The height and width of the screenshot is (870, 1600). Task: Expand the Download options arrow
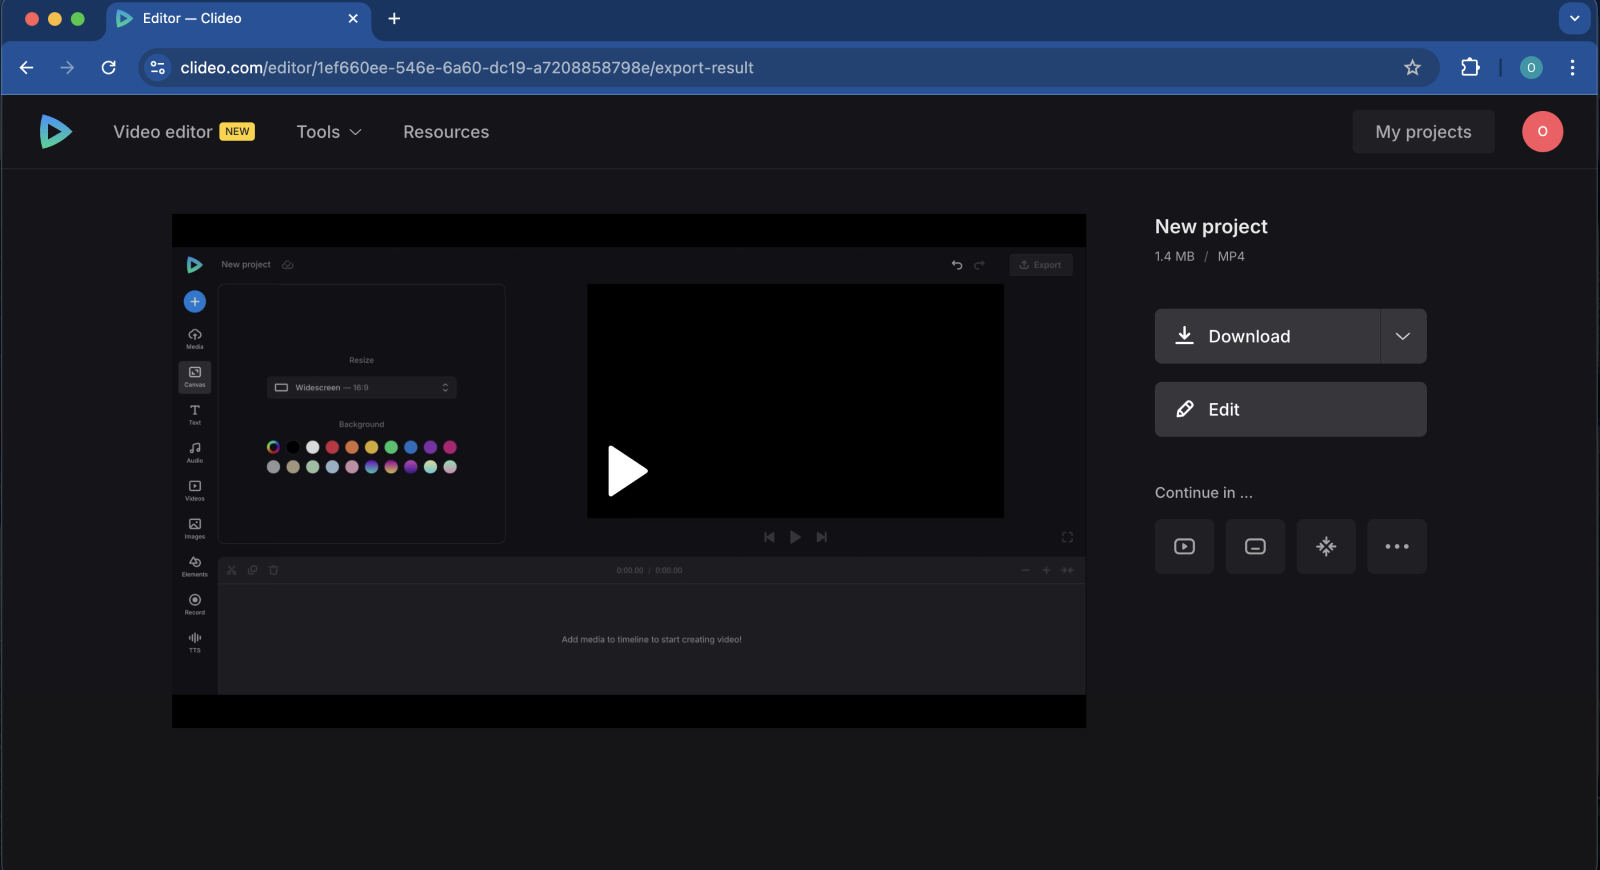click(x=1403, y=336)
